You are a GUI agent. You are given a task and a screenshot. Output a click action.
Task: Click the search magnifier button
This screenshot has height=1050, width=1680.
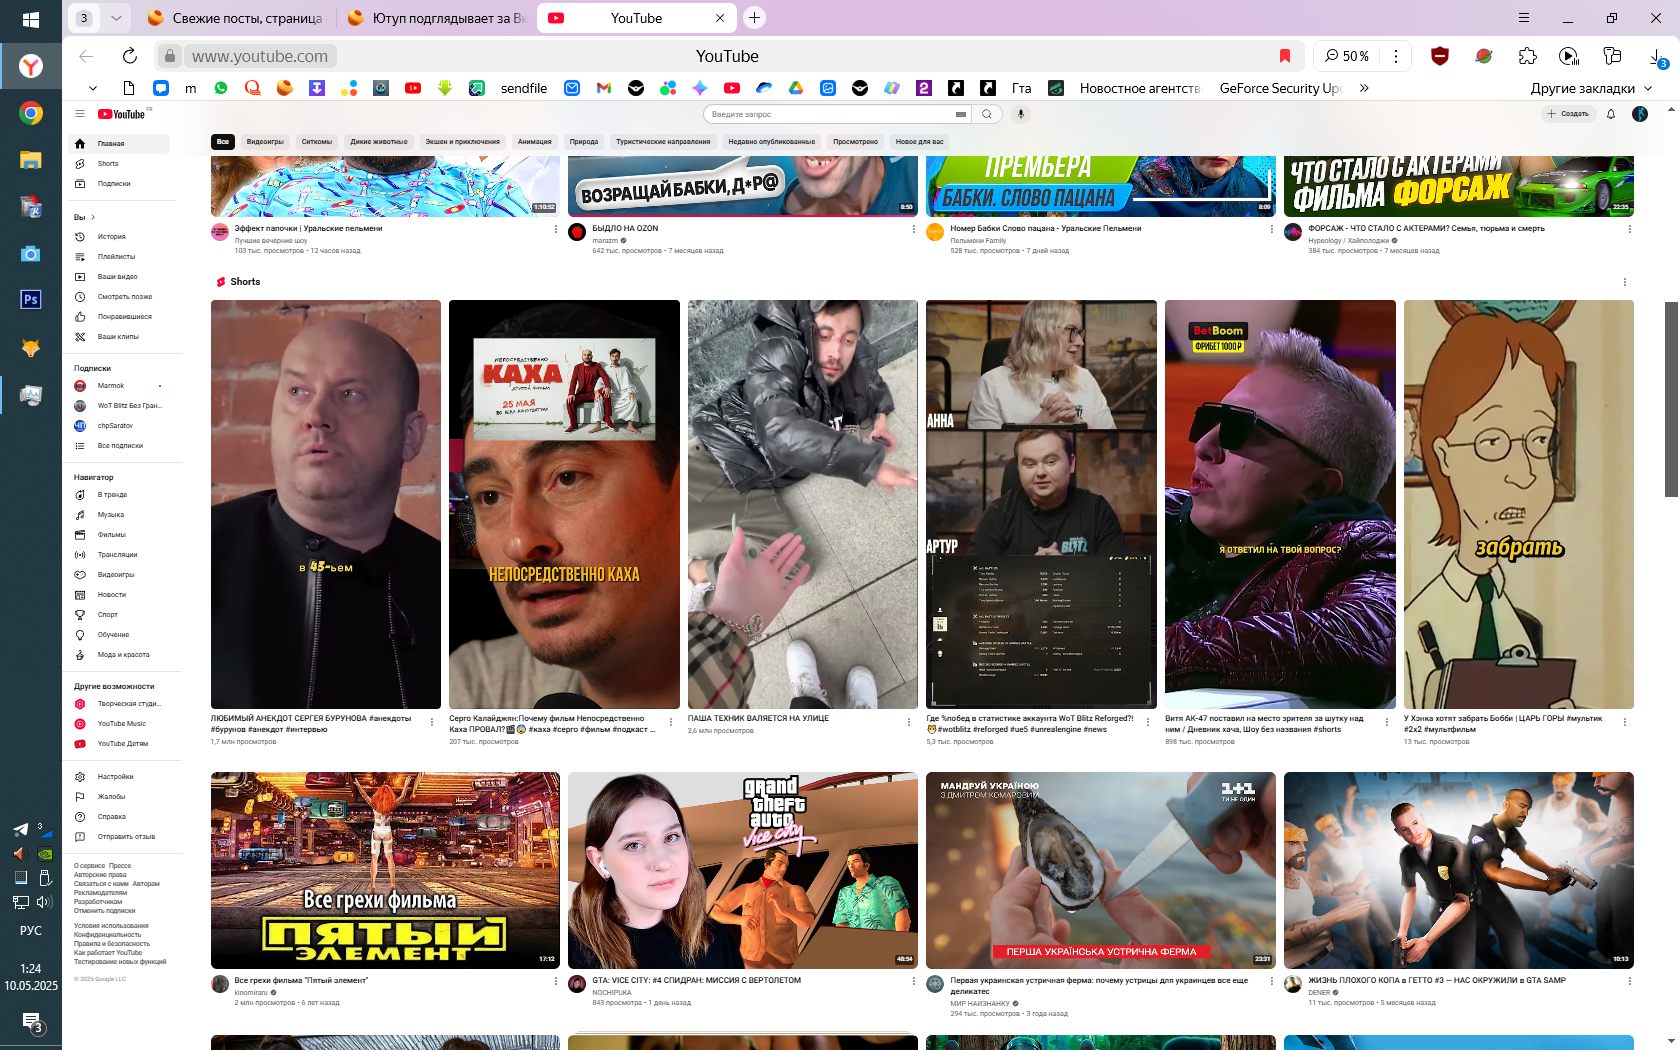(987, 114)
